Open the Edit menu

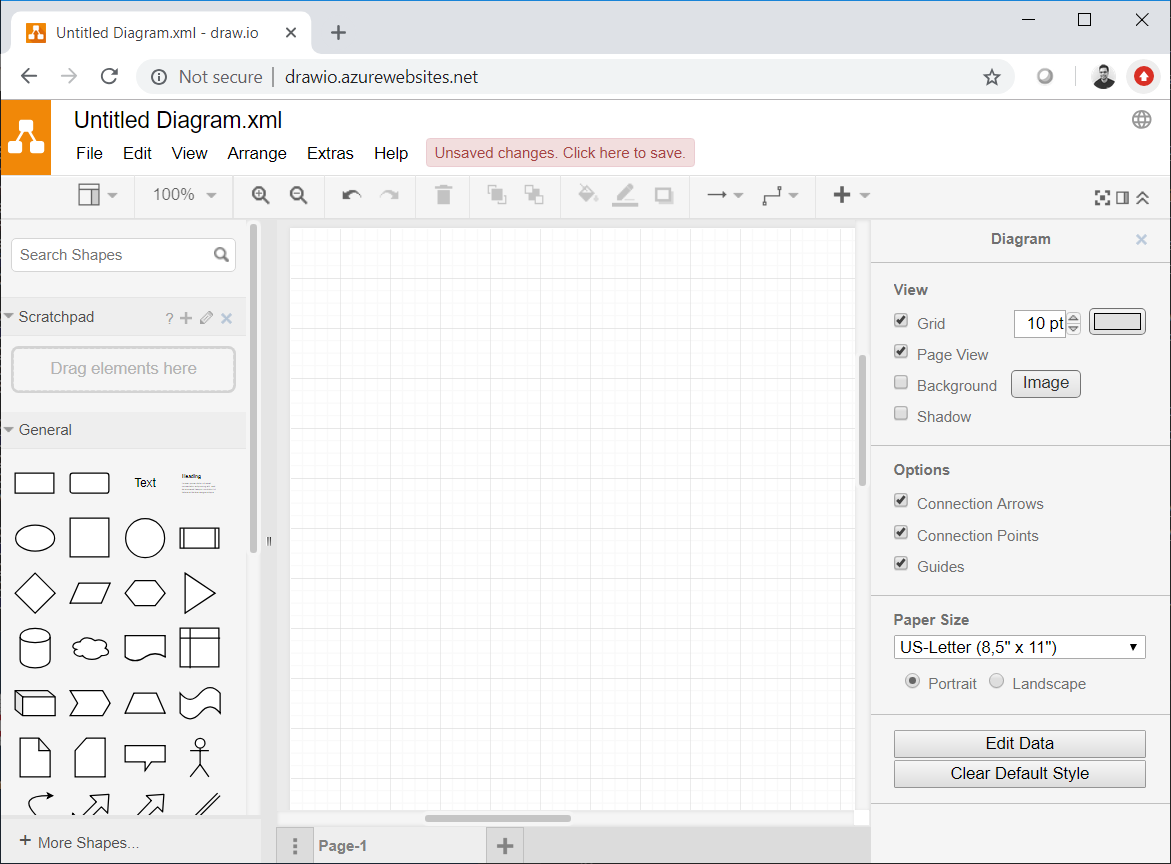pos(137,153)
